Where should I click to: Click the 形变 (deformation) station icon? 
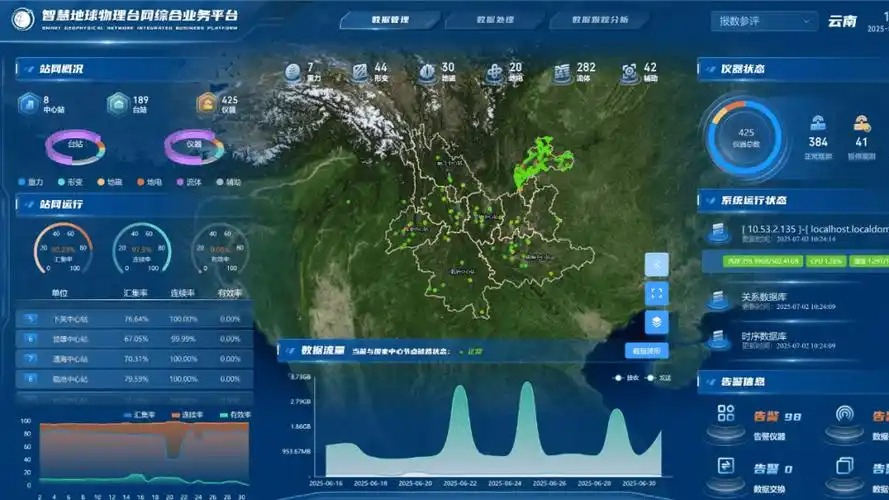tap(359, 73)
